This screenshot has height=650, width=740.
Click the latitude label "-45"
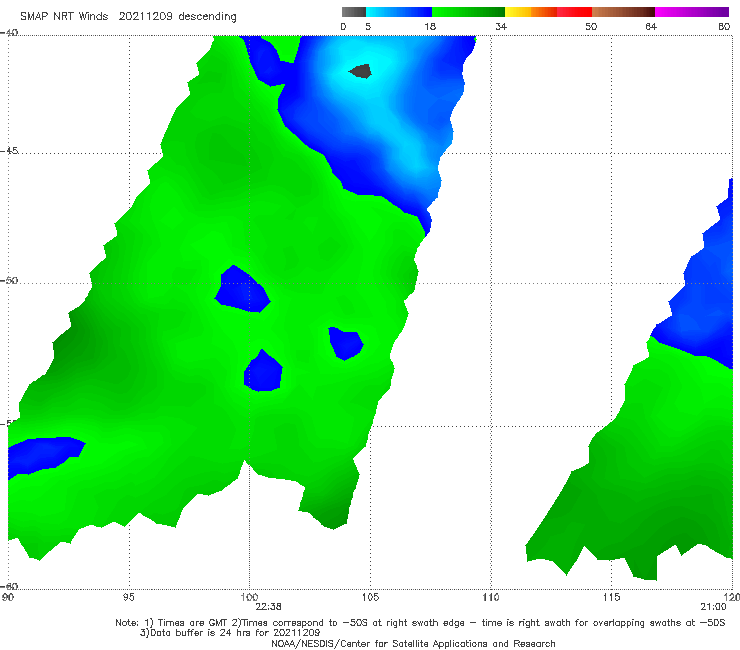coord(9,151)
